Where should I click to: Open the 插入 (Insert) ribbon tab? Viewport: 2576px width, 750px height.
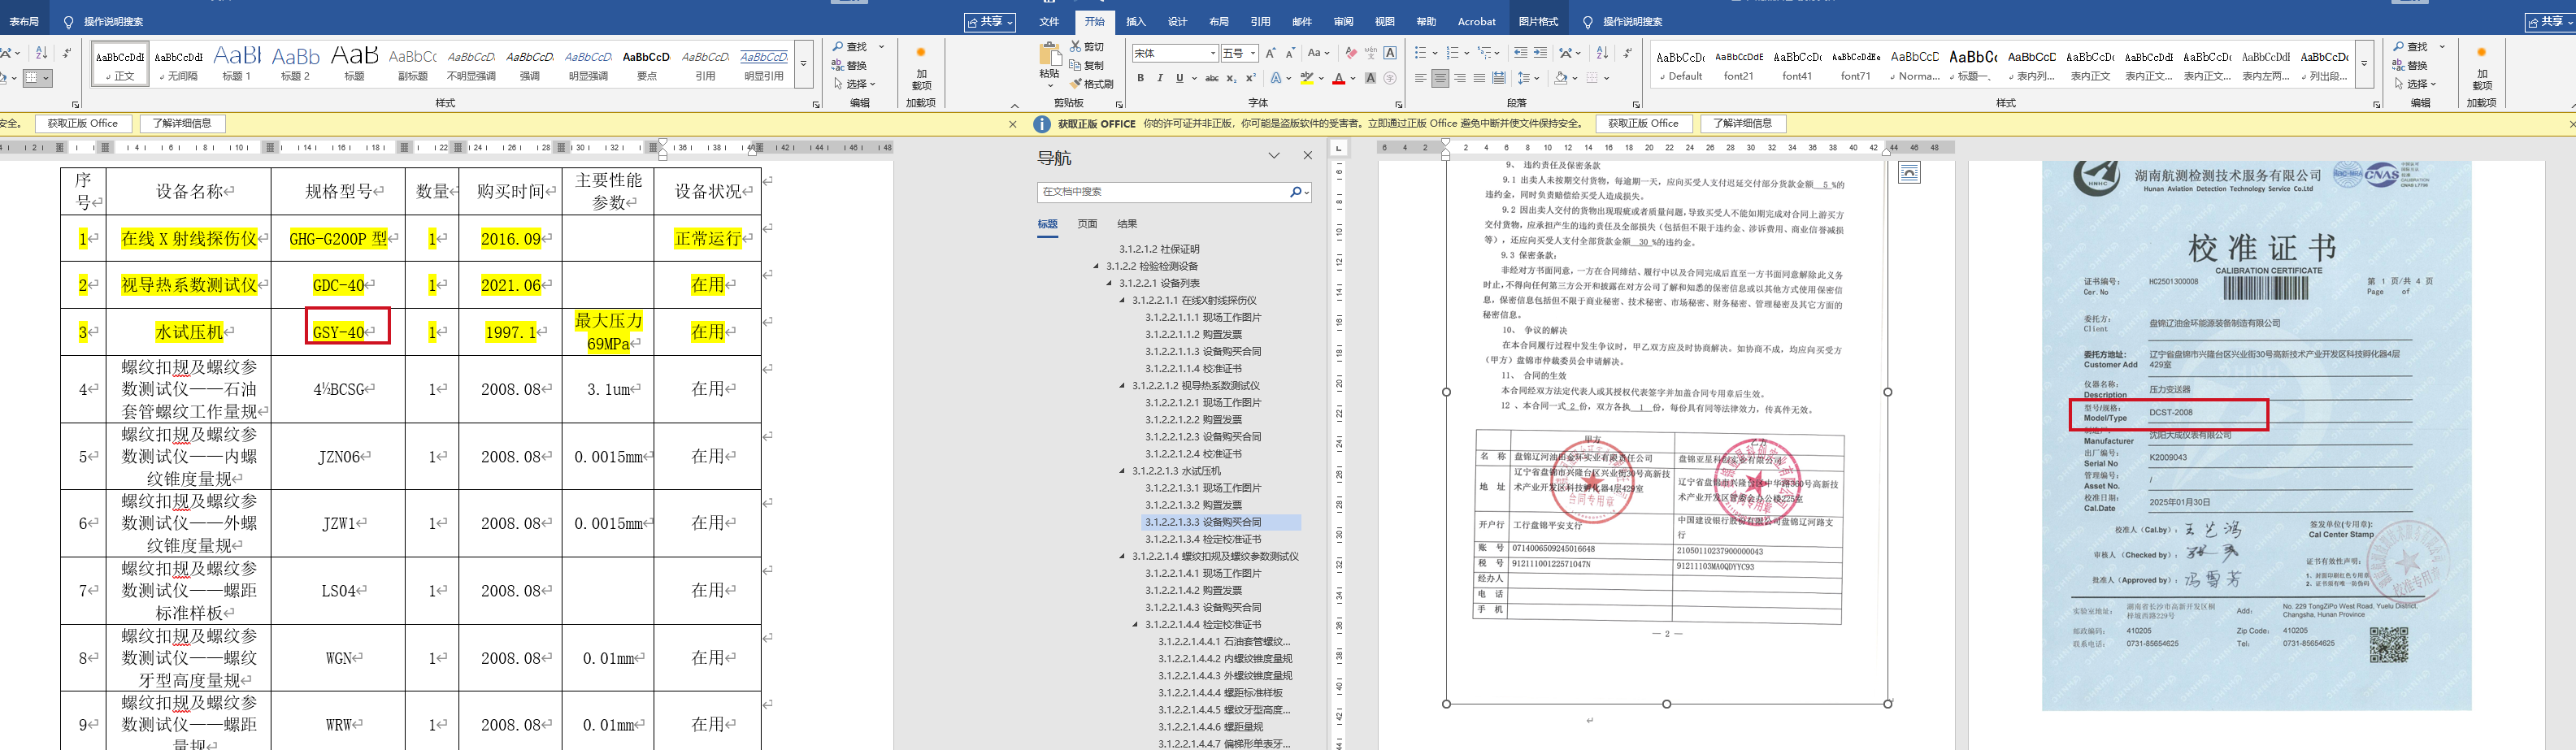click(1136, 22)
